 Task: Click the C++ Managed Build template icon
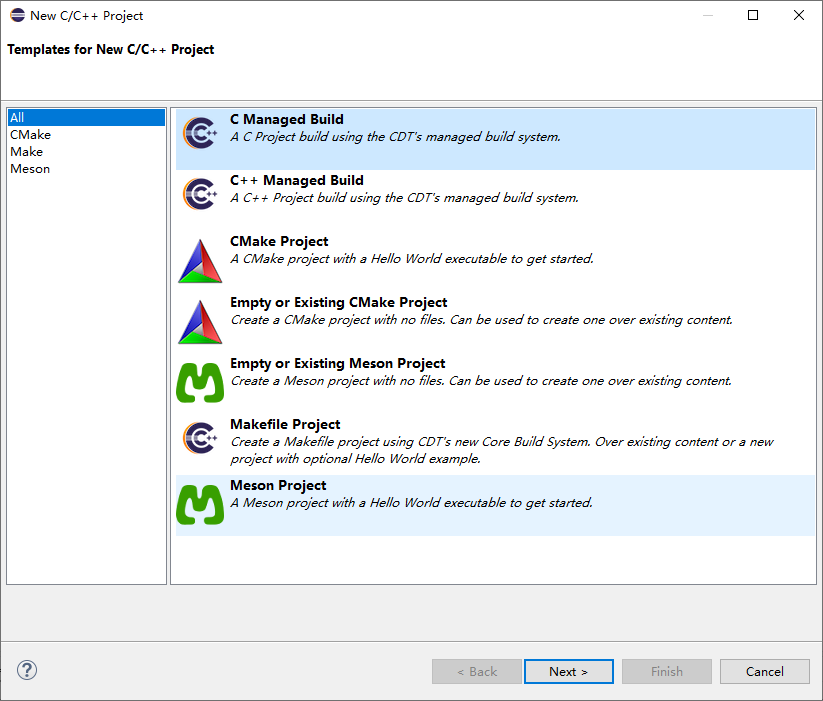click(x=200, y=194)
